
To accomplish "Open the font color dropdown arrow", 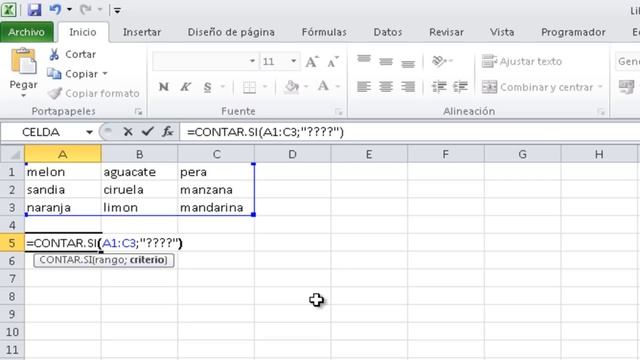I will pos(338,87).
